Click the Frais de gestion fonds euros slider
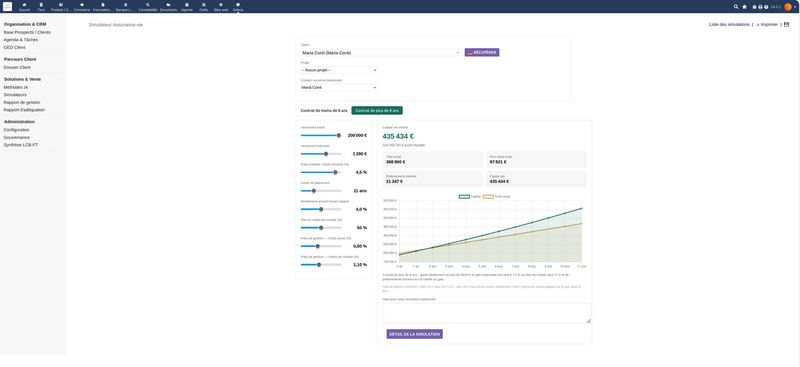 (x=321, y=246)
